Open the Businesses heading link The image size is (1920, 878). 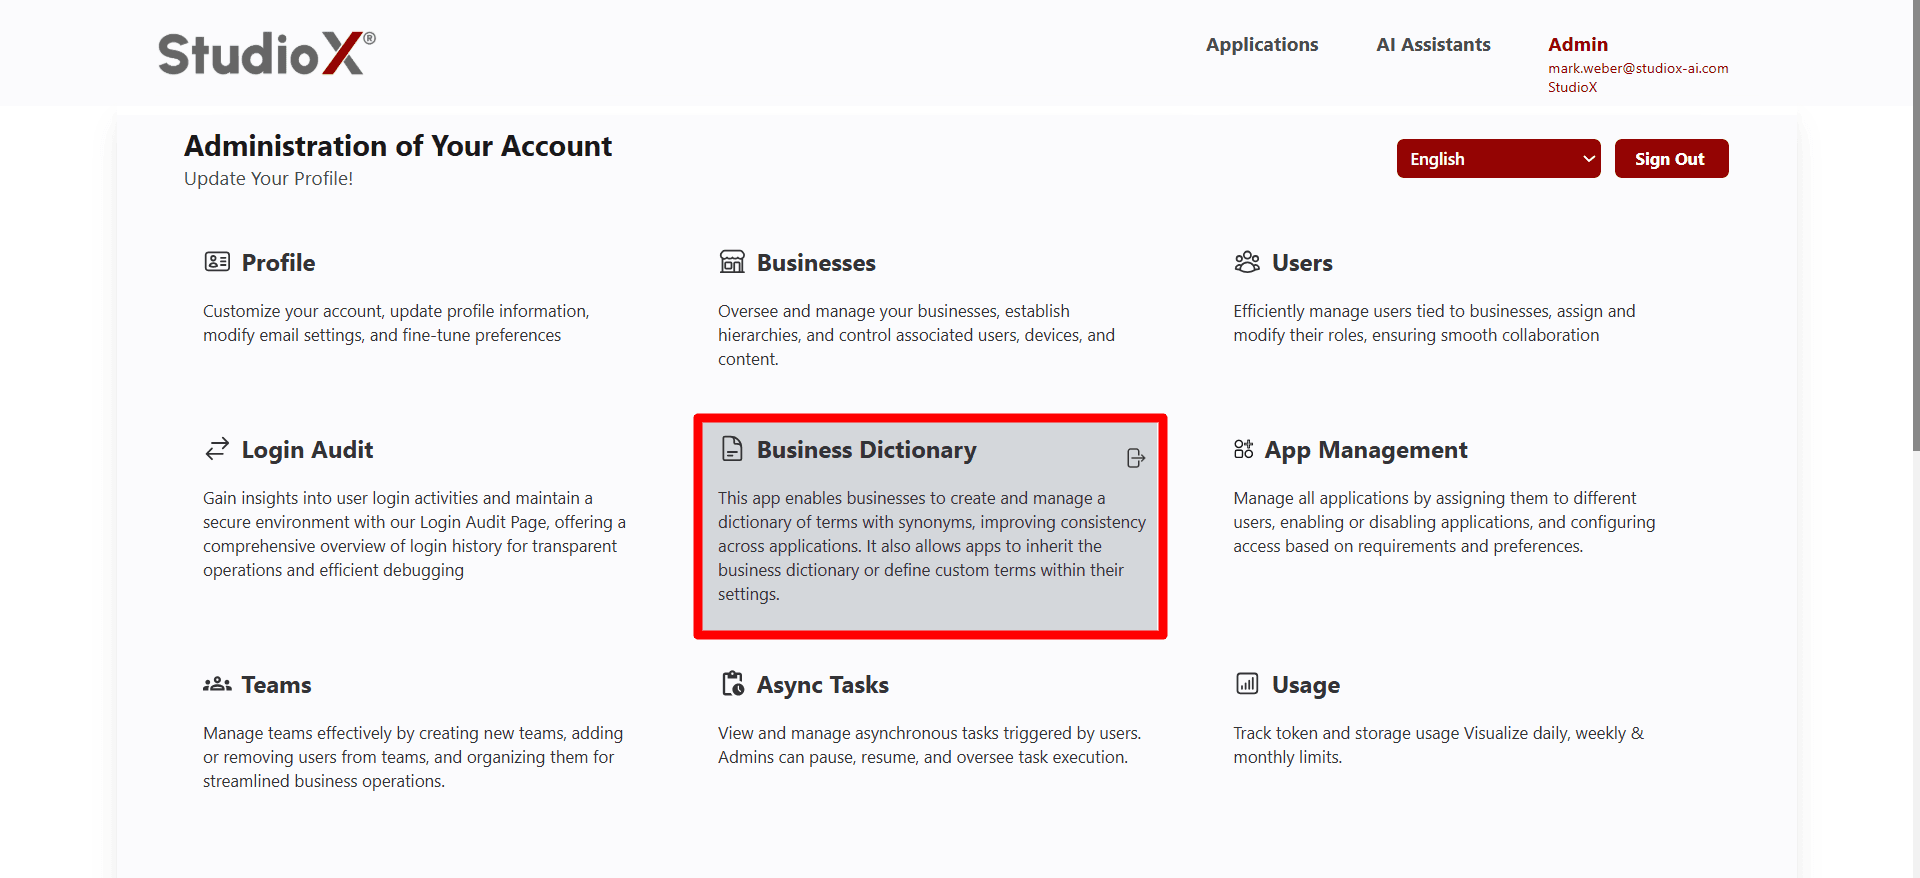click(816, 263)
